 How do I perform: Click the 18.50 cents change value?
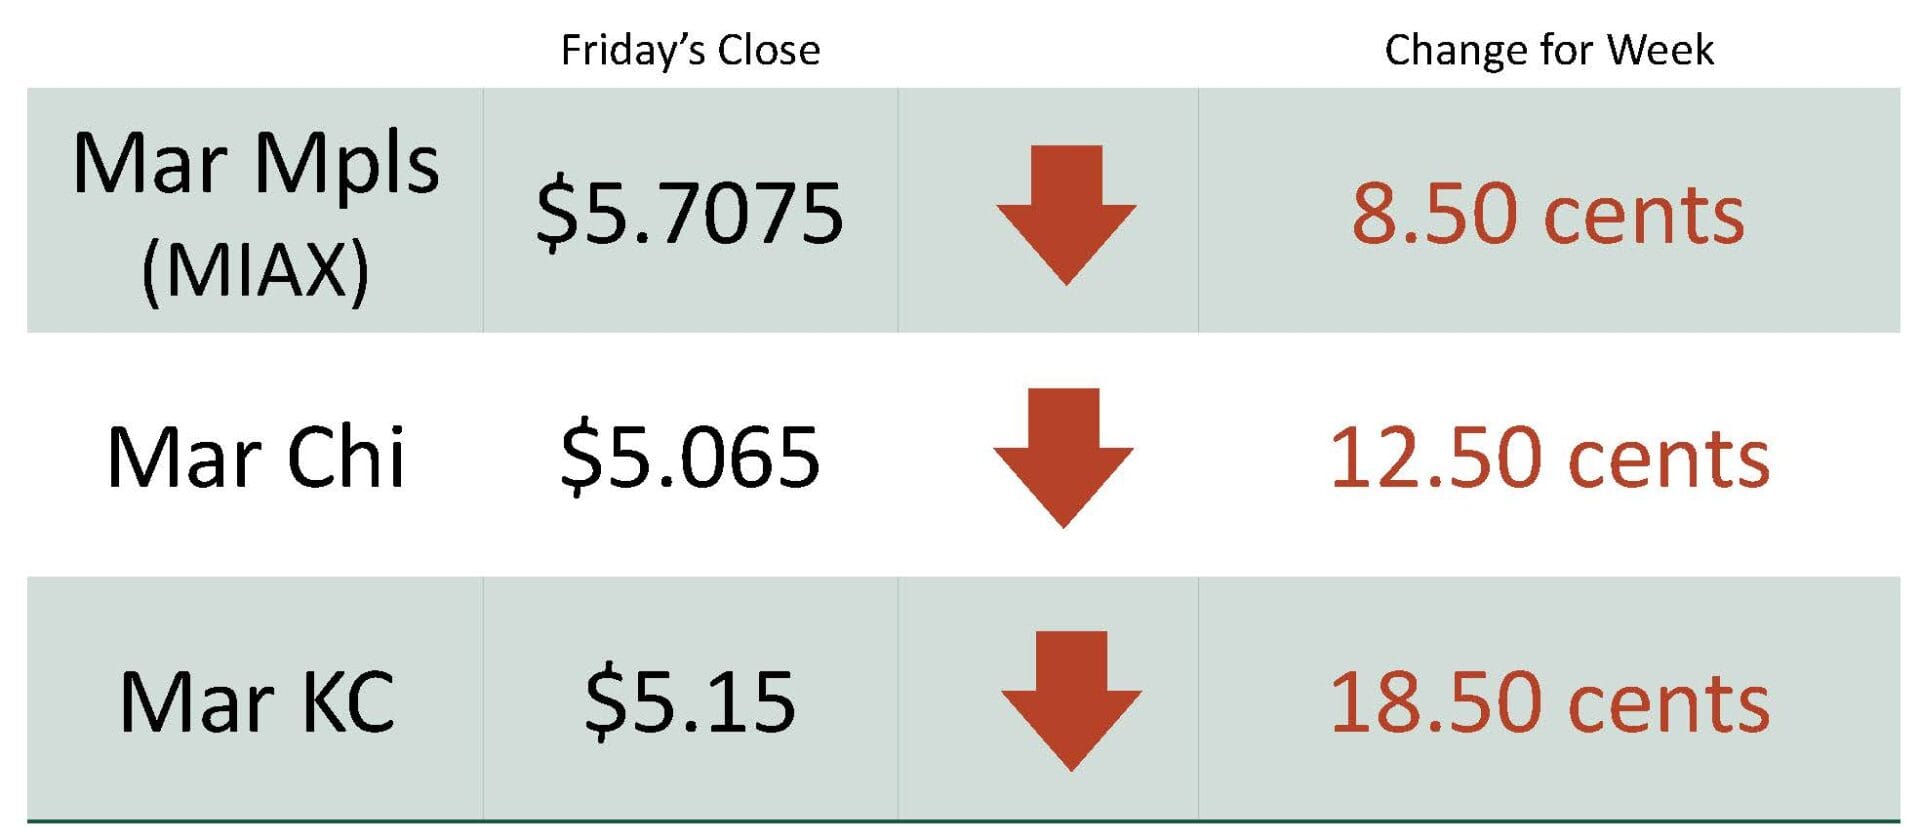1549,702
